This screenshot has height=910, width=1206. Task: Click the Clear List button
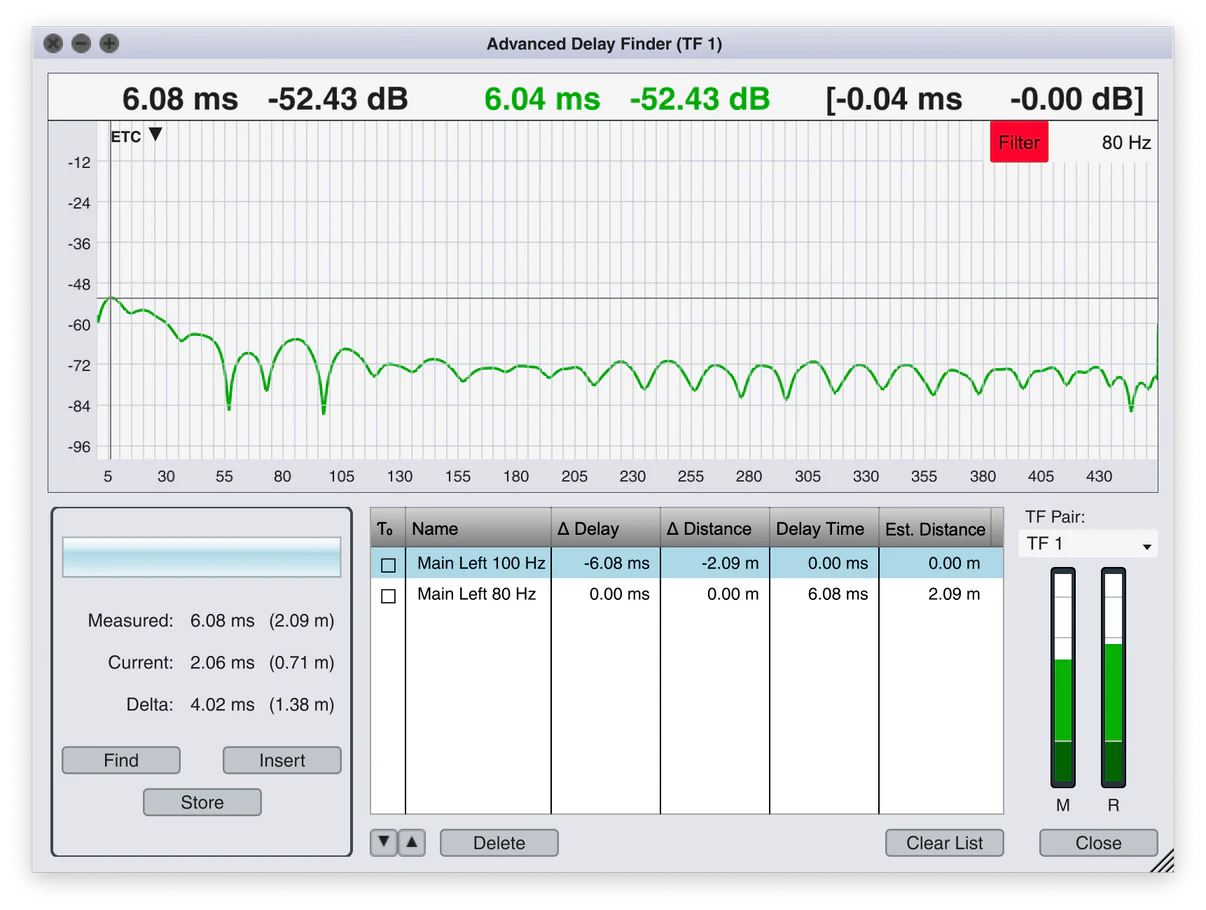tap(944, 843)
